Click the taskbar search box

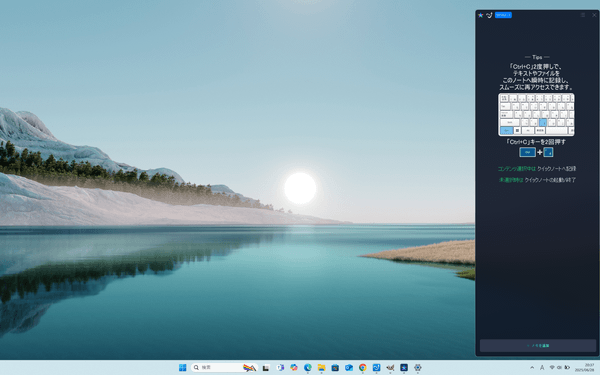pos(224,368)
